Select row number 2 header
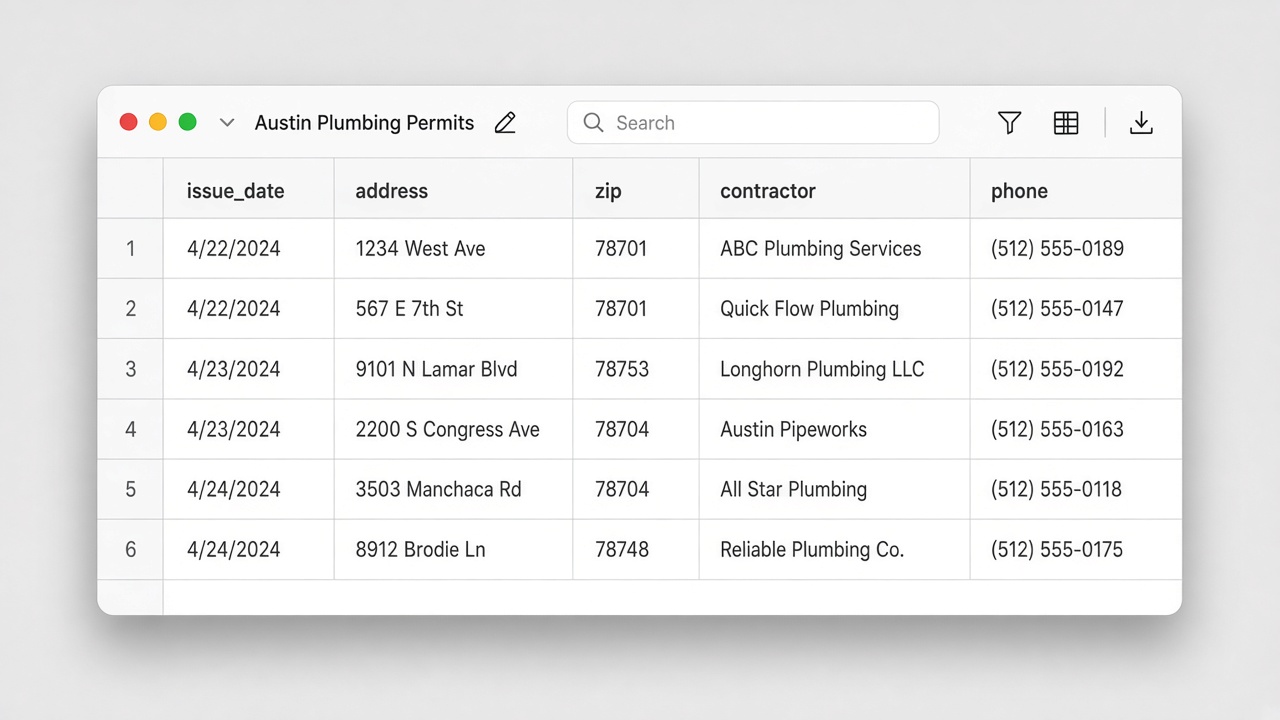The width and height of the screenshot is (1280, 720). (x=130, y=309)
